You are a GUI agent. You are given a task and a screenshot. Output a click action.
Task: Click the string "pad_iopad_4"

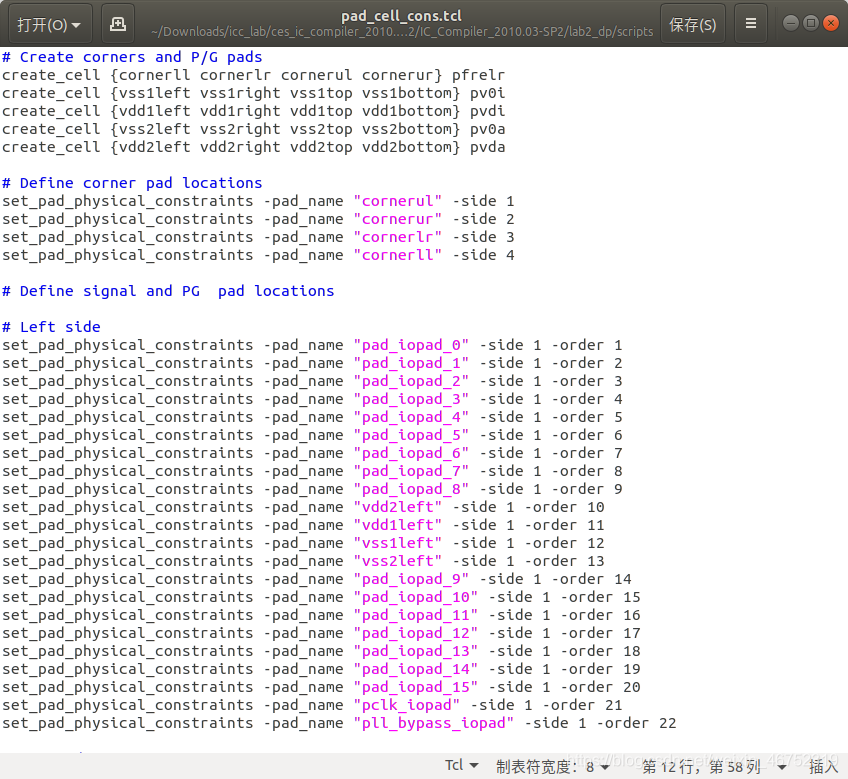411,417
